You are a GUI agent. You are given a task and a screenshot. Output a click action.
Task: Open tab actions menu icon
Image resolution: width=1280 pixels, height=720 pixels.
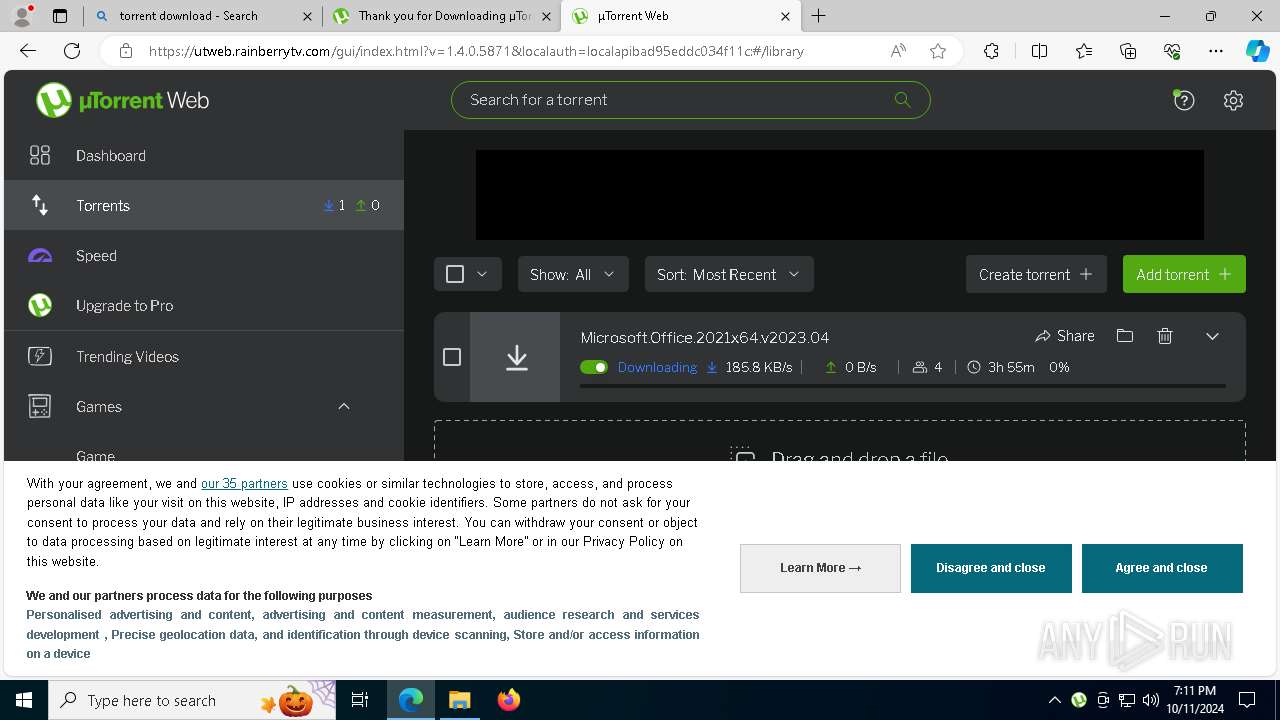(60, 16)
